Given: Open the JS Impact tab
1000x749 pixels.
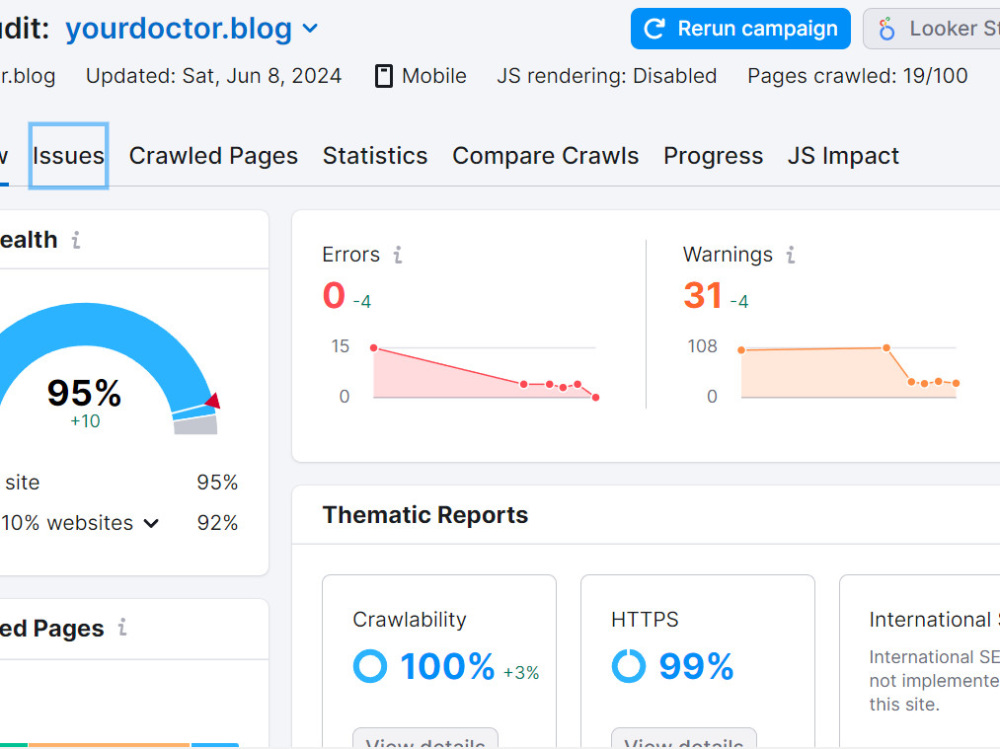Looking at the screenshot, I should tap(843, 156).
